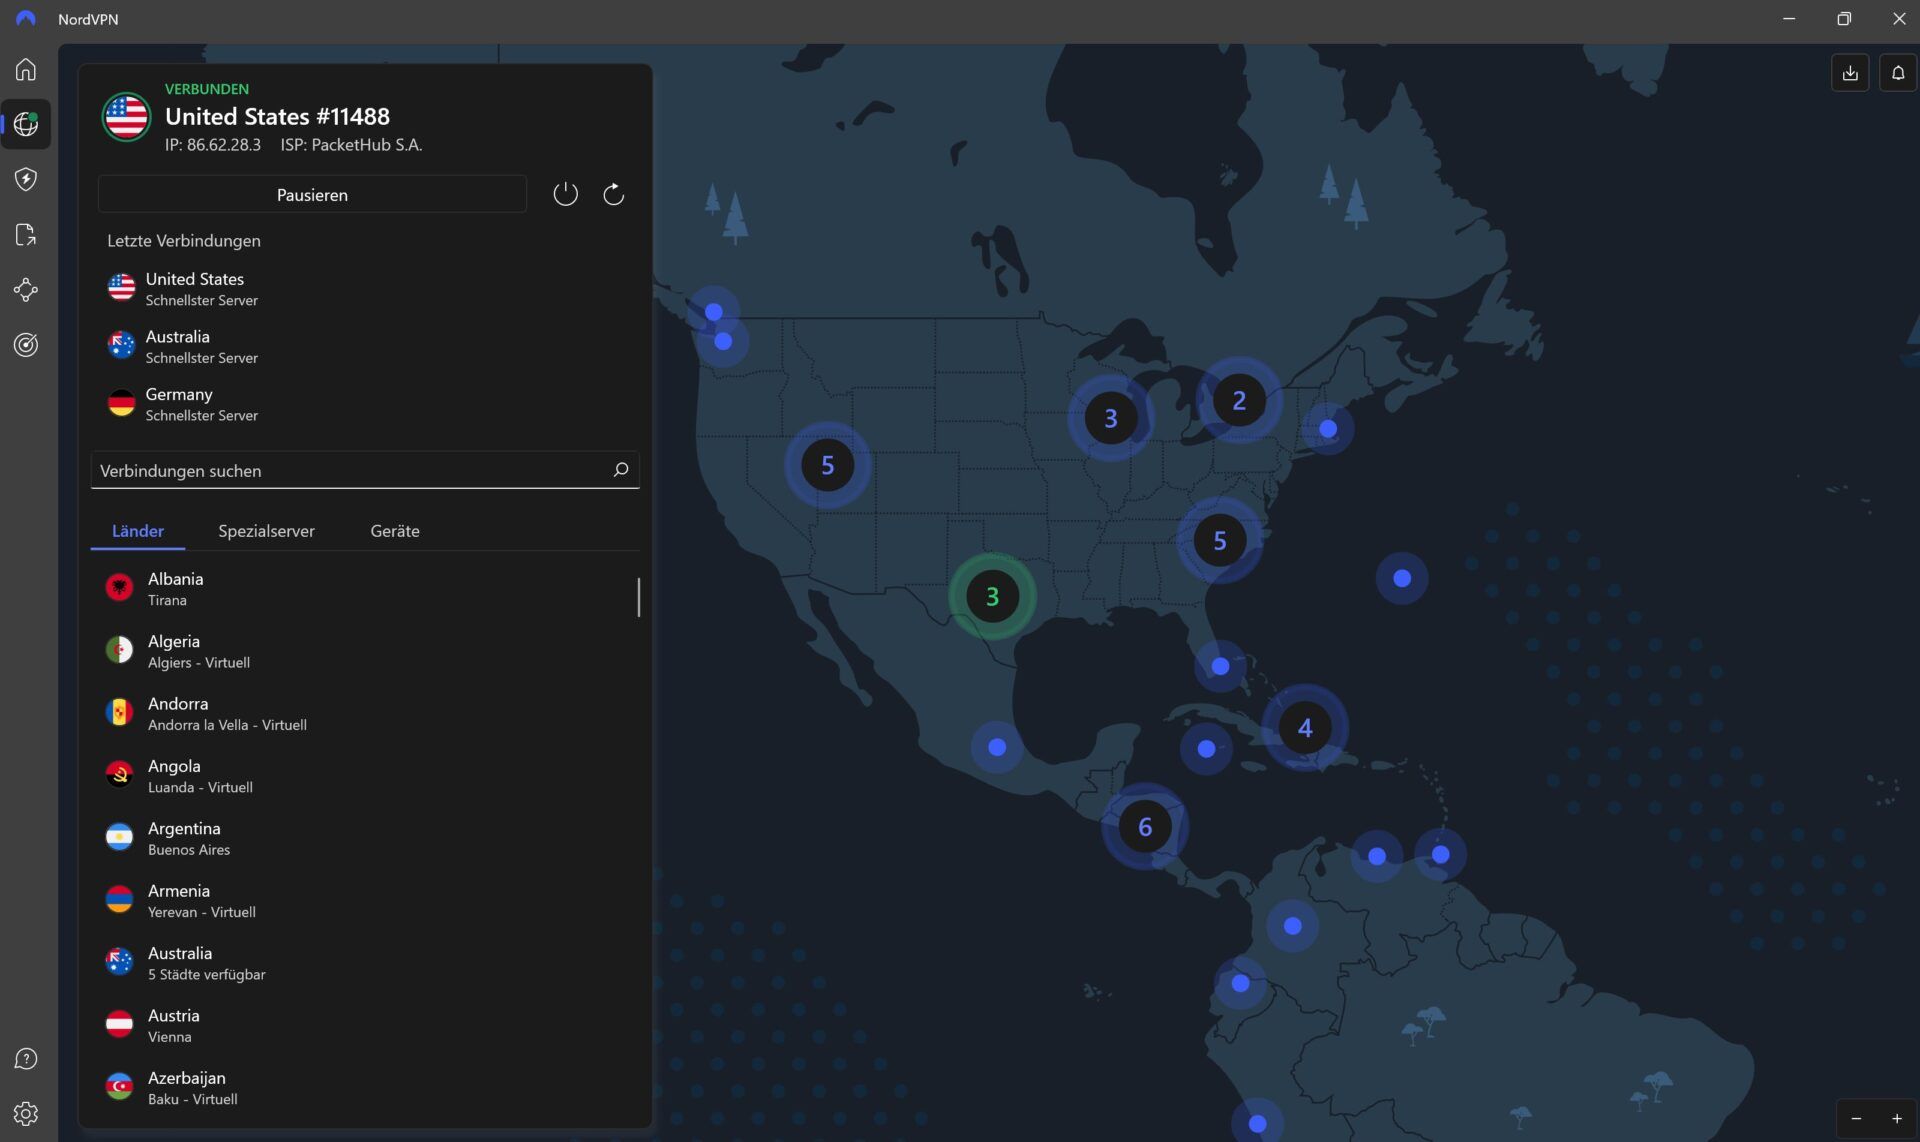Switch to the Spezialserver tab

pos(266,531)
